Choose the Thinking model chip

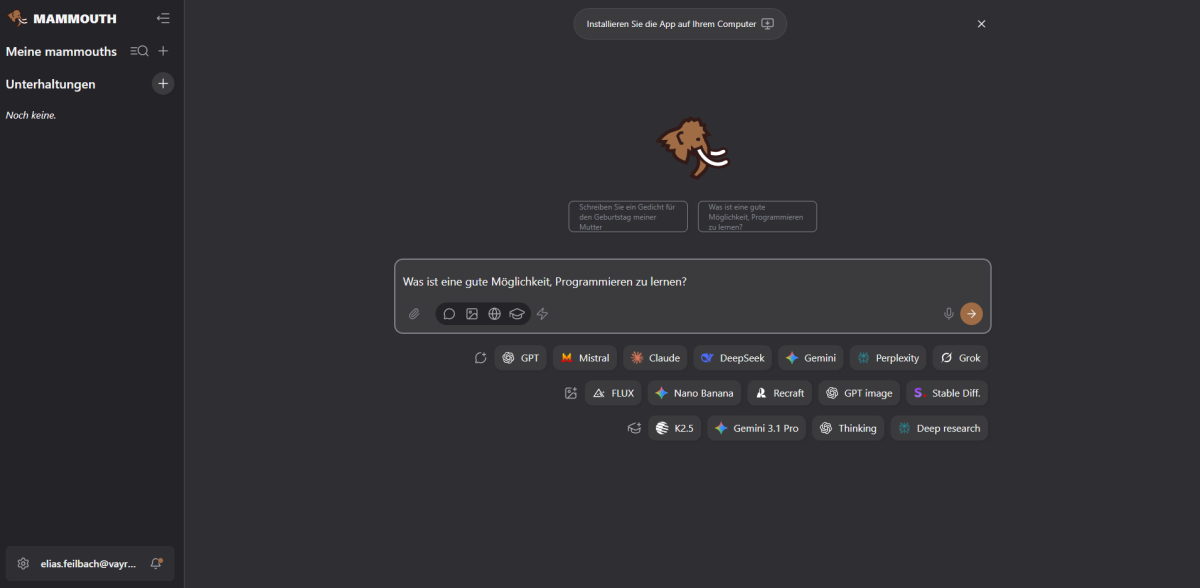point(848,428)
